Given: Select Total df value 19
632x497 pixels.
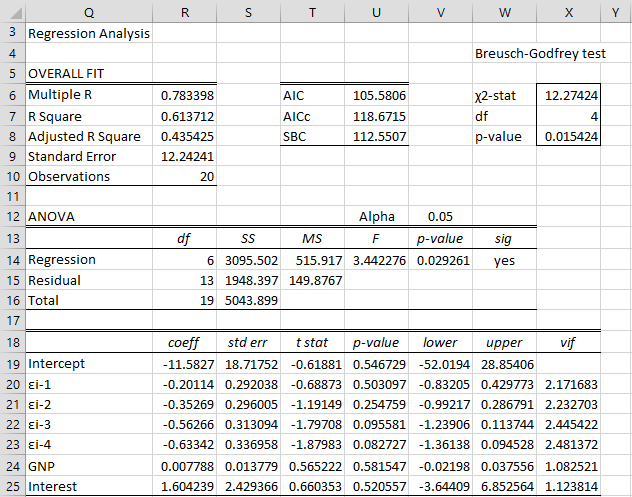Looking at the screenshot, I should (x=185, y=300).
